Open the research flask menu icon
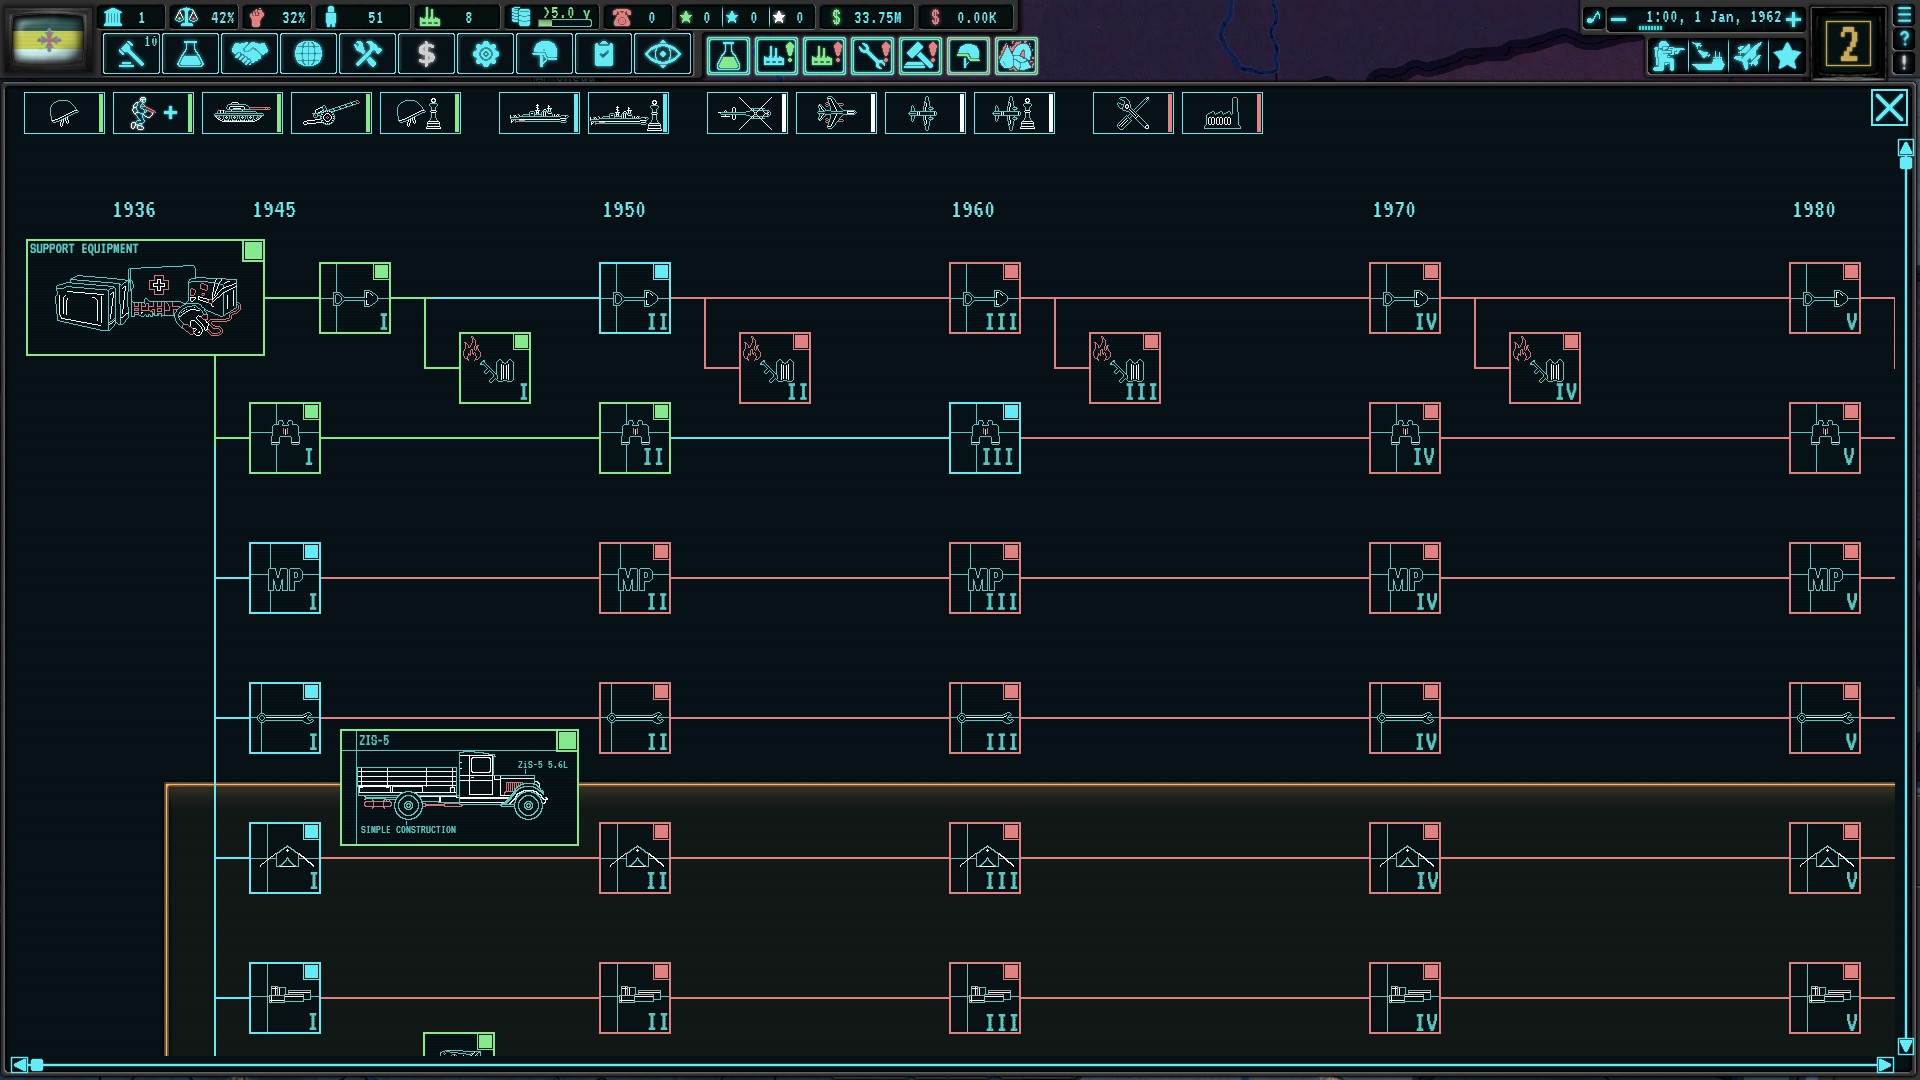The image size is (1920, 1080). coord(190,54)
